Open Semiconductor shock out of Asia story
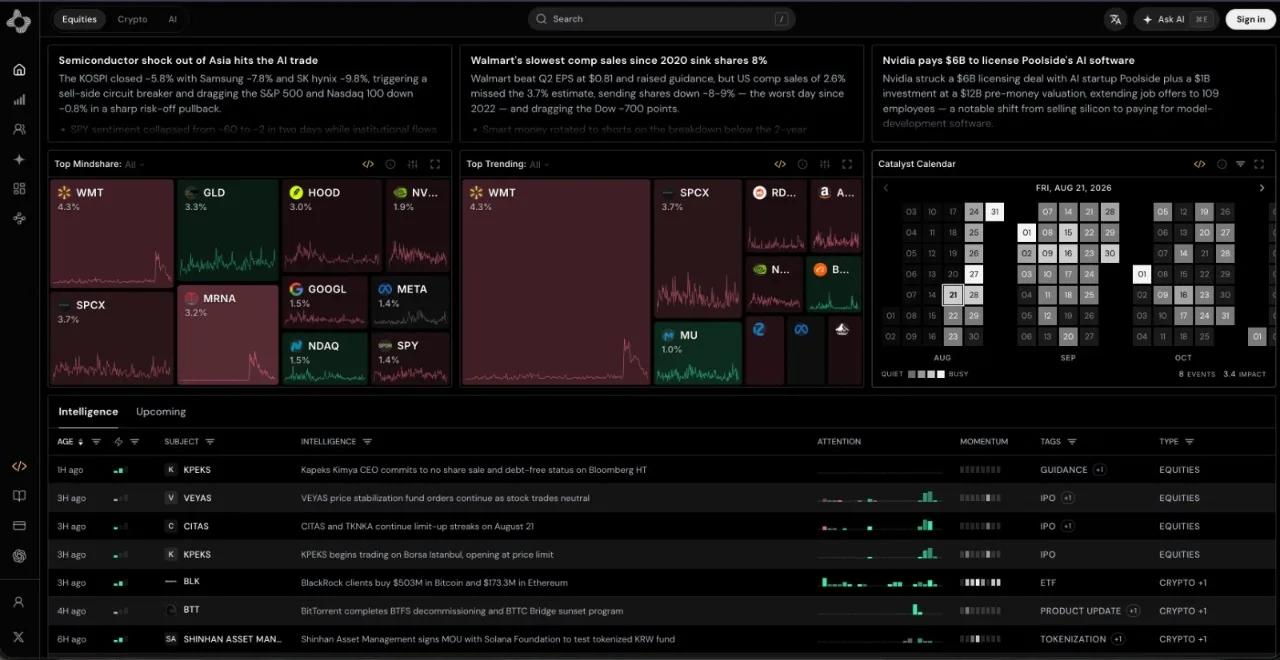 coord(248,93)
